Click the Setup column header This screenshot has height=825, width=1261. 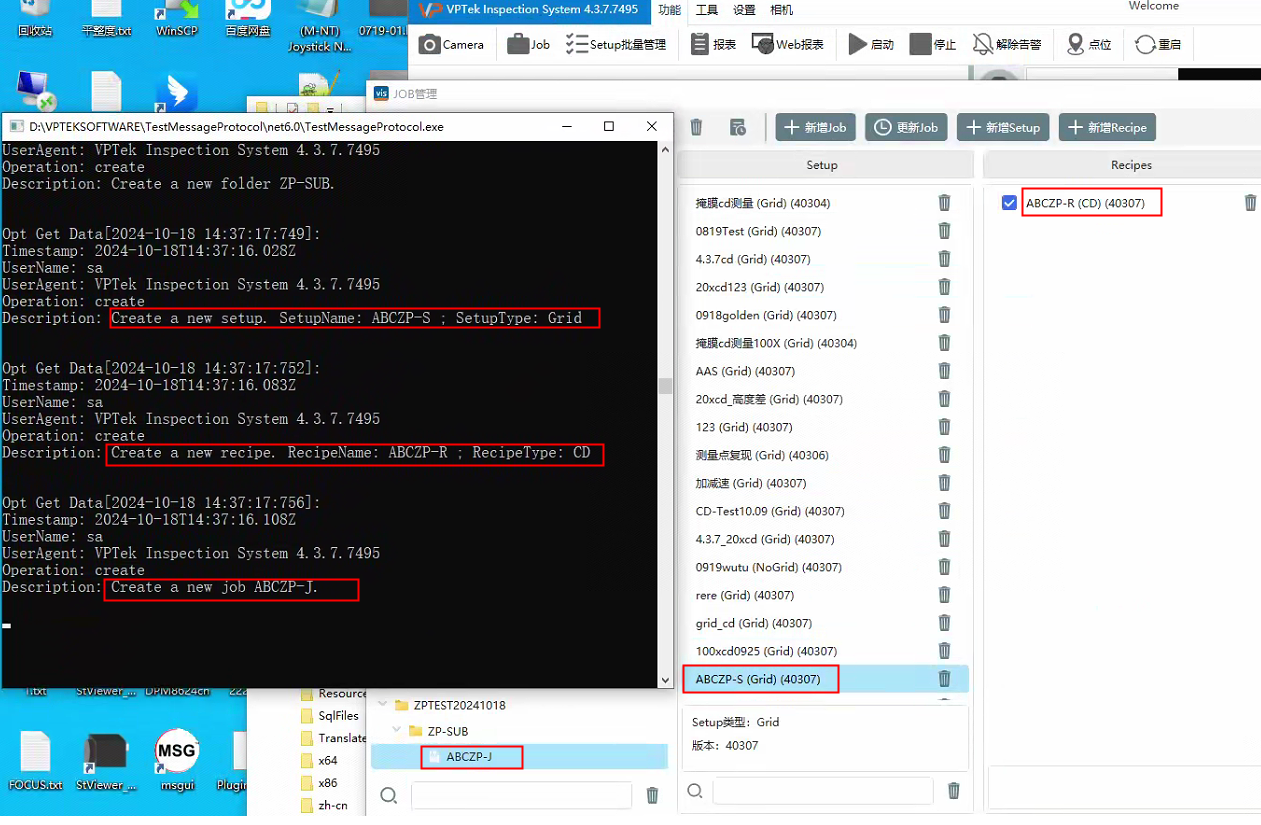822,165
